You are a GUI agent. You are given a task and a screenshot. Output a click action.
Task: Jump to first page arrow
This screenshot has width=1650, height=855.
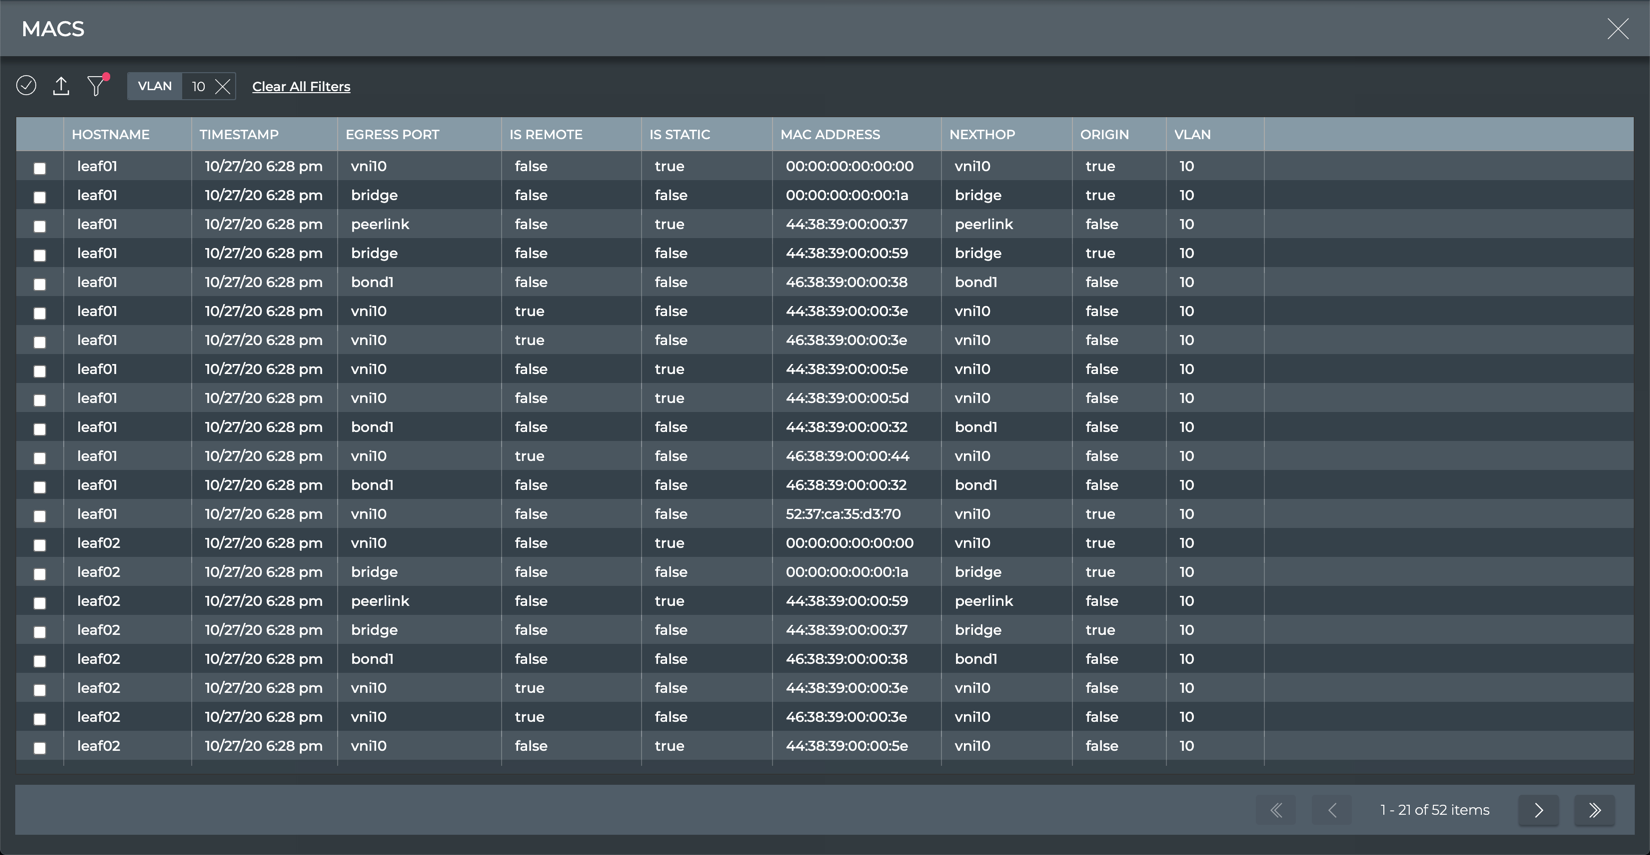click(1276, 810)
